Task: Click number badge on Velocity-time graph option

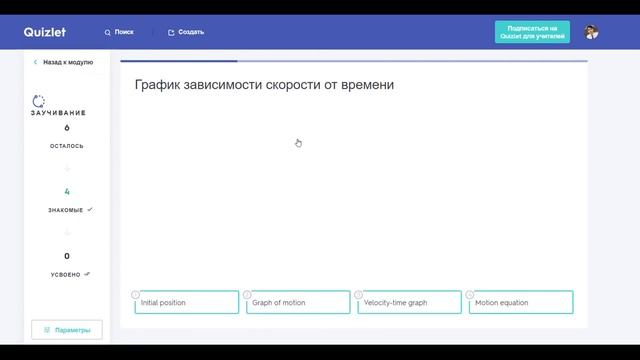Action: (358, 294)
